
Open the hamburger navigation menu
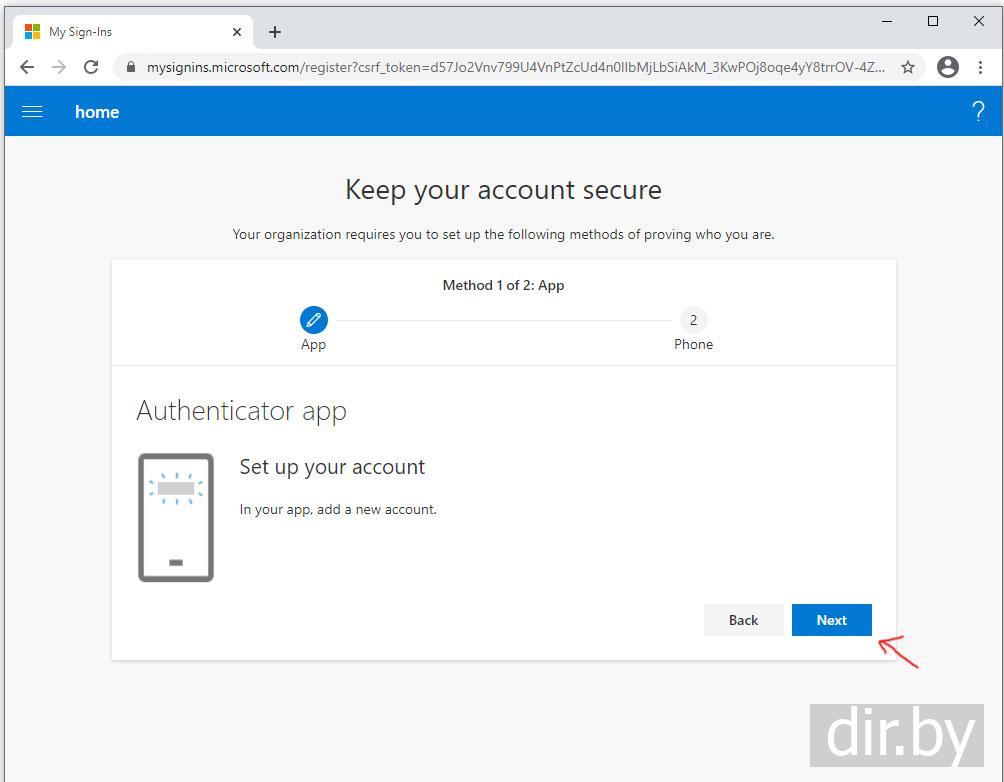(32, 112)
